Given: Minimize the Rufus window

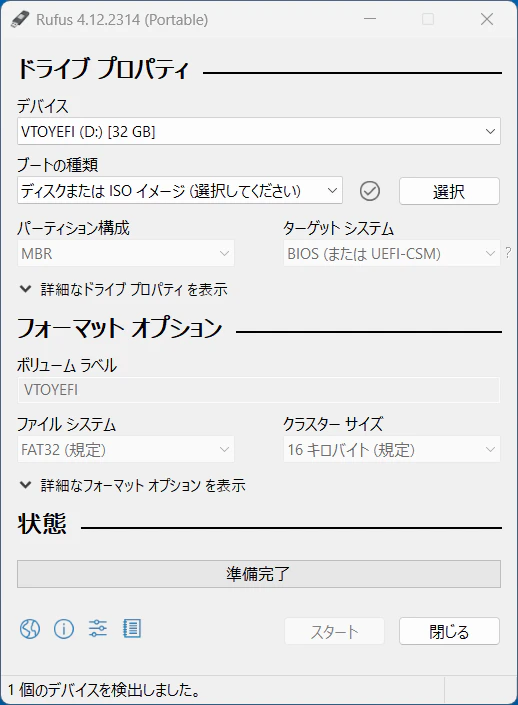Looking at the screenshot, I should (x=370, y=19).
